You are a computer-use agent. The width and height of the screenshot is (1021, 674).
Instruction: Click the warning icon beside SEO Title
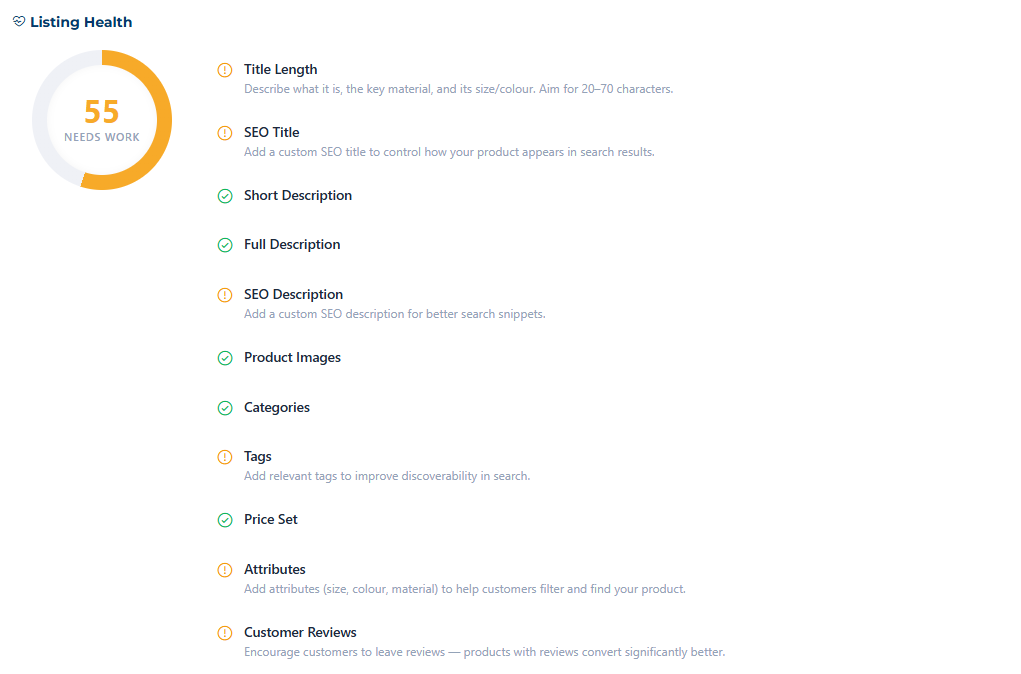(x=225, y=133)
